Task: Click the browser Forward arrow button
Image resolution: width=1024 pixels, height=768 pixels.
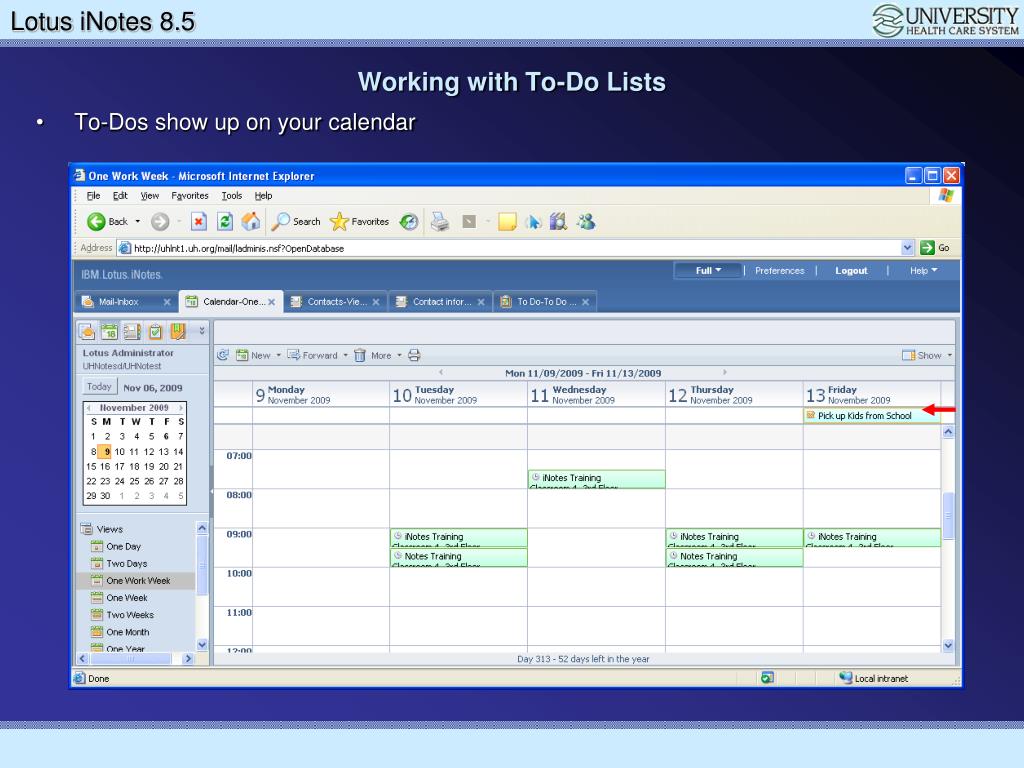Action: tap(160, 222)
